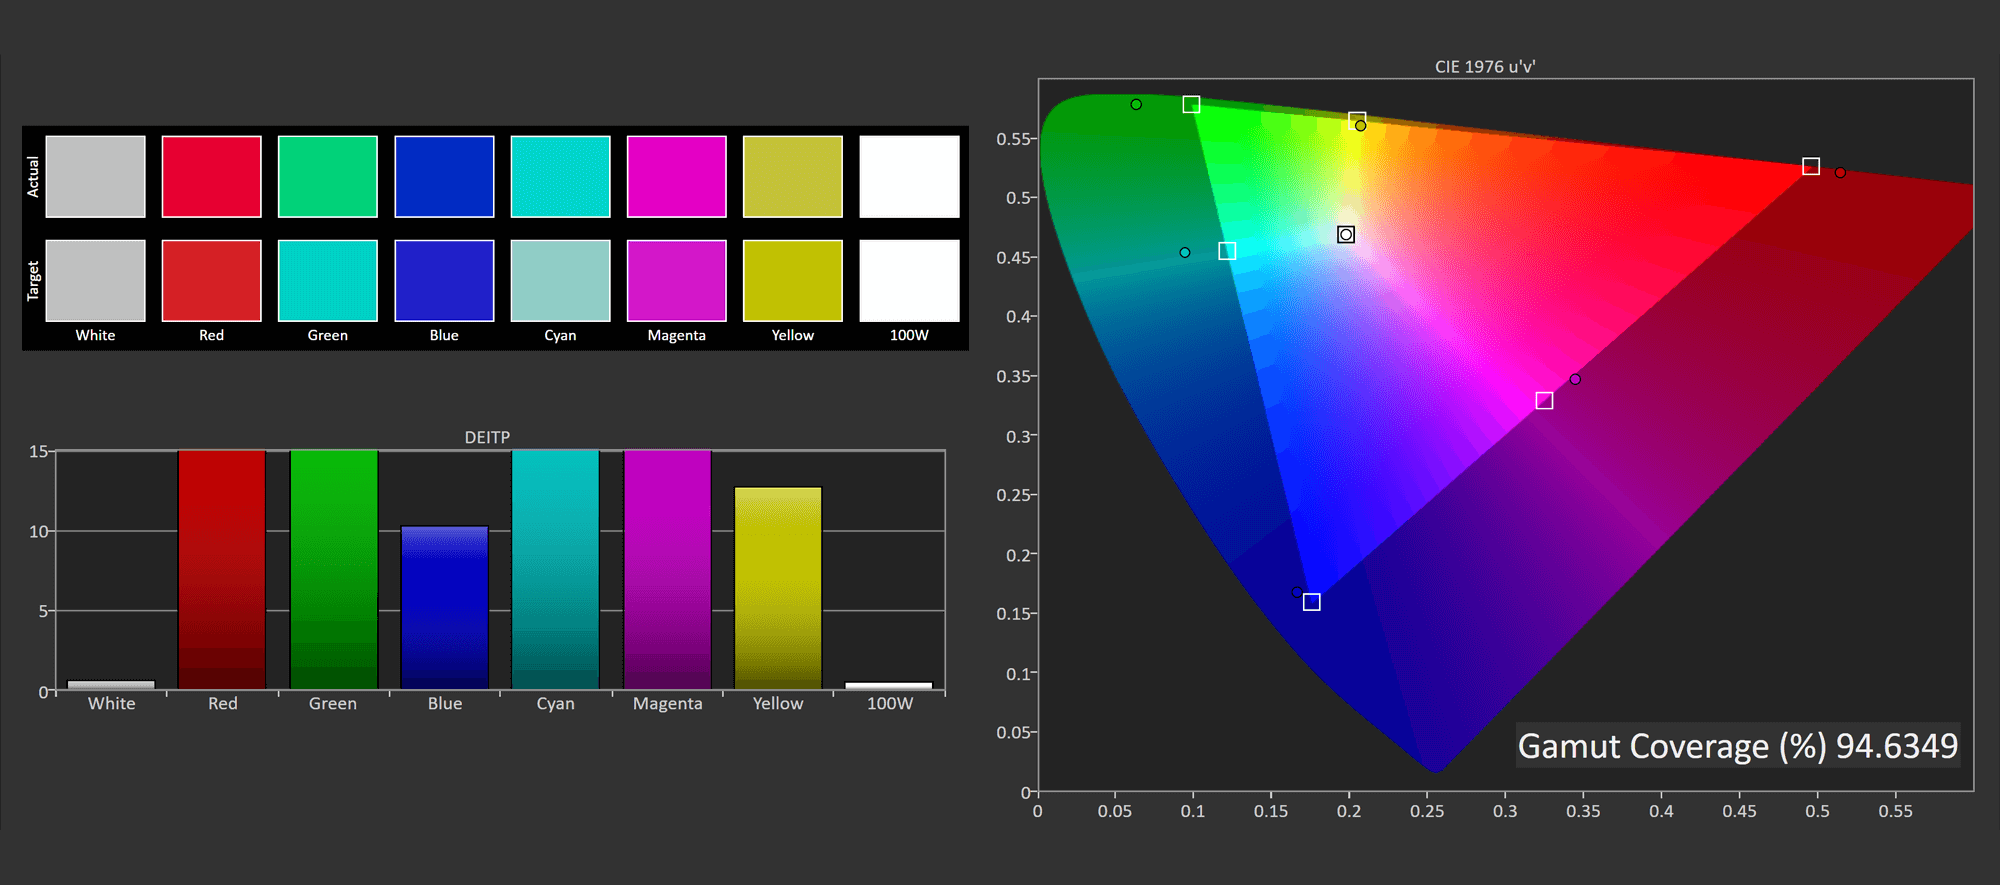Viewport: 2000px width, 885px height.
Task: Select the Target Green color swatch
Action: 327,281
